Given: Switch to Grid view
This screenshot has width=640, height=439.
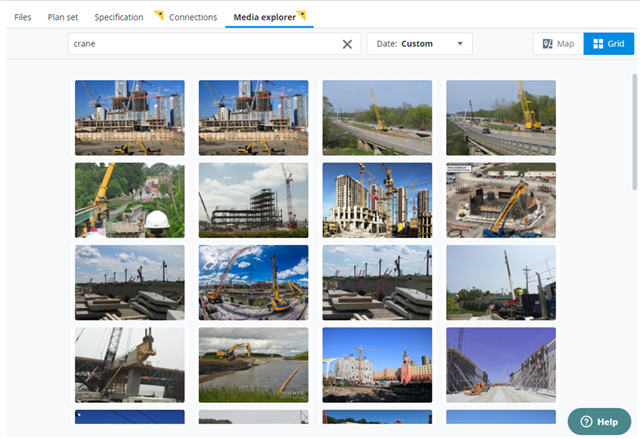Looking at the screenshot, I should pos(609,44).
